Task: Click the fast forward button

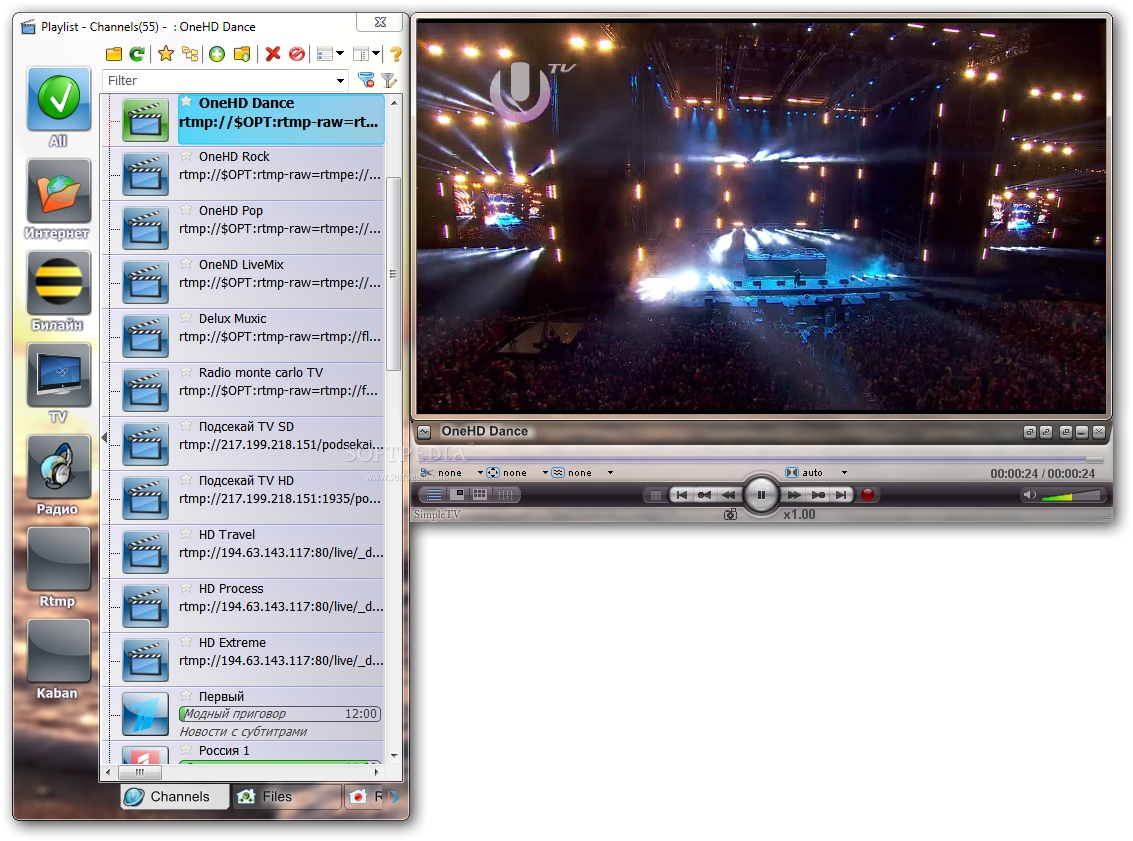Action: point(793,495)
